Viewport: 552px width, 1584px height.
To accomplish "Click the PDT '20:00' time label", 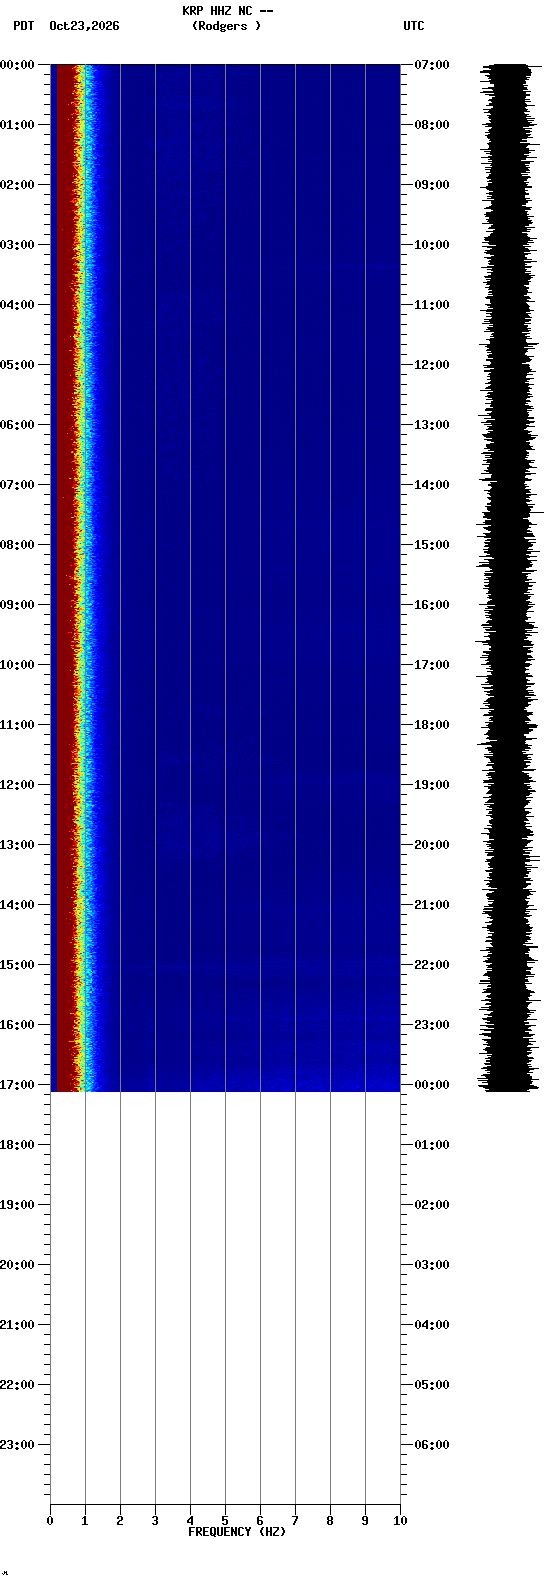I will pyautogui.click(x=17, y=1265).
